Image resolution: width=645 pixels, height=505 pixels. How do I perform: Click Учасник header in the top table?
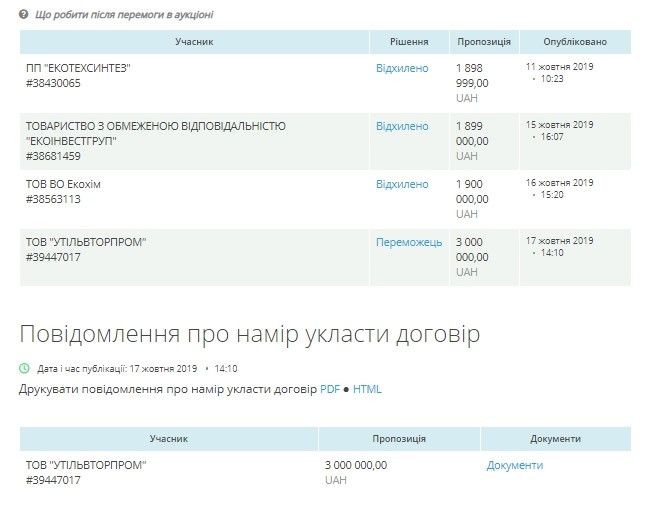click(x=194, y=42)
